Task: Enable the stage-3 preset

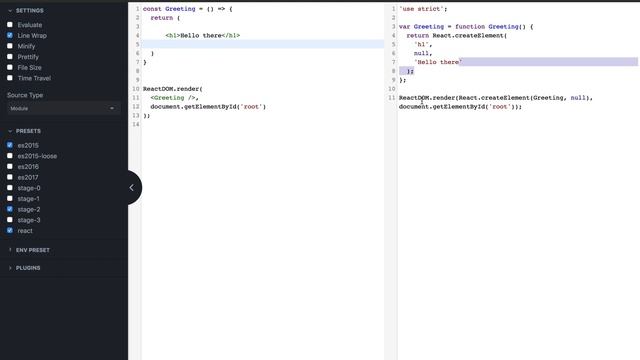Action: pyautogui.click(x=10, y=220)
